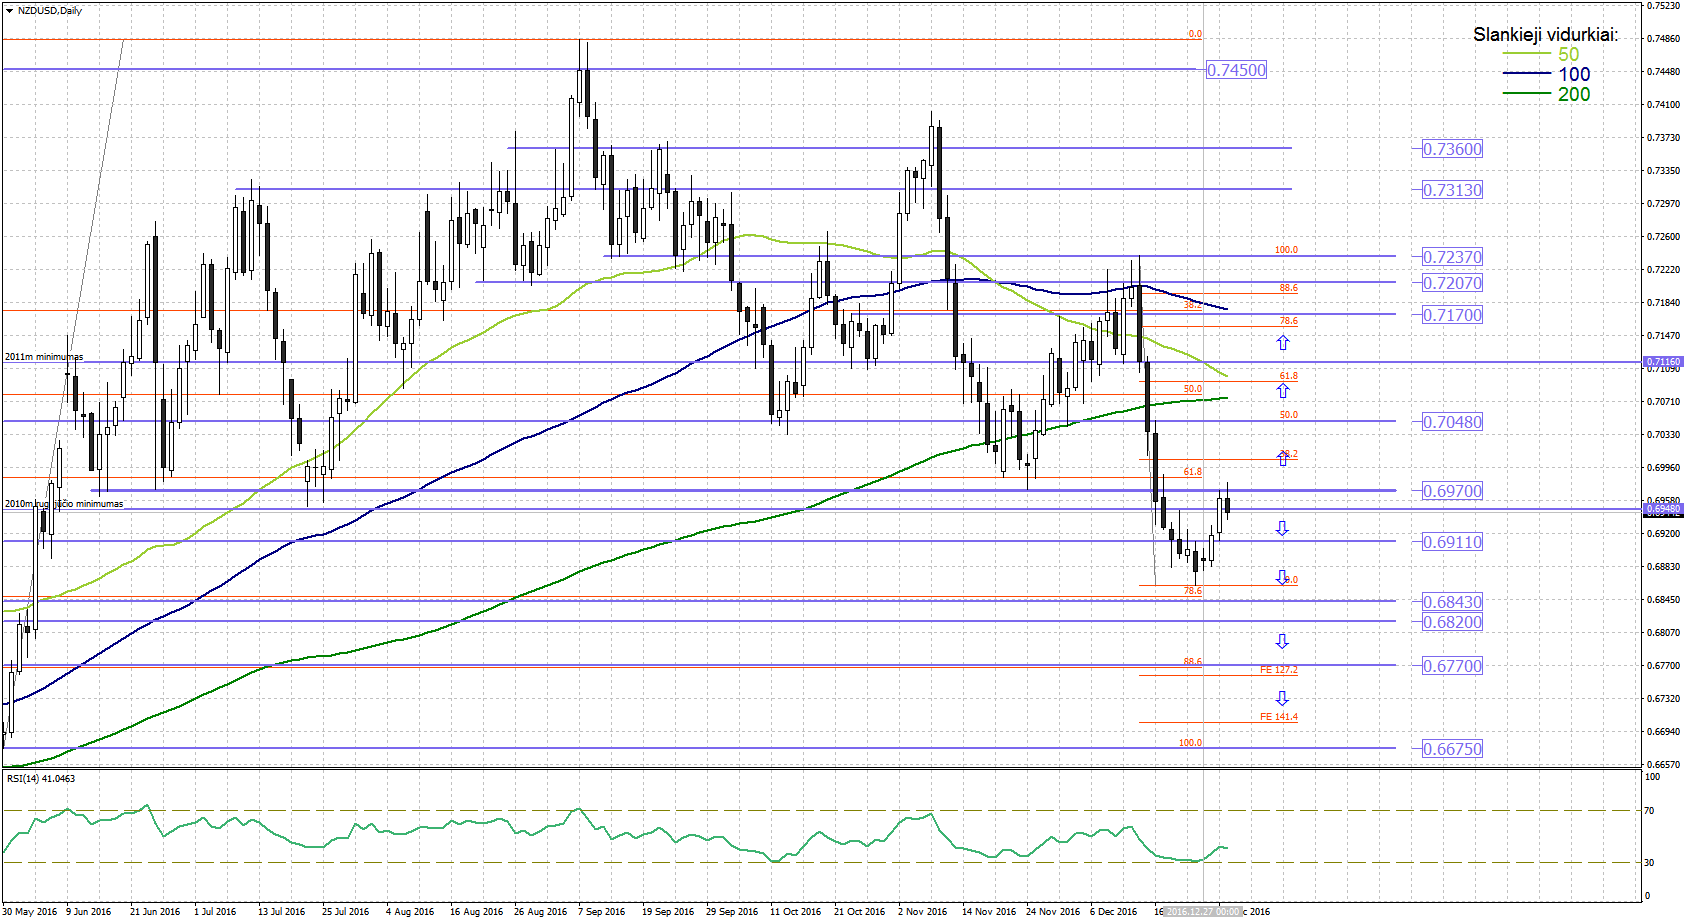Image resolution: width=1684 pixels, height=923 pixels.
Task: Select the 0.67700 price level label
Action: 1452,666
